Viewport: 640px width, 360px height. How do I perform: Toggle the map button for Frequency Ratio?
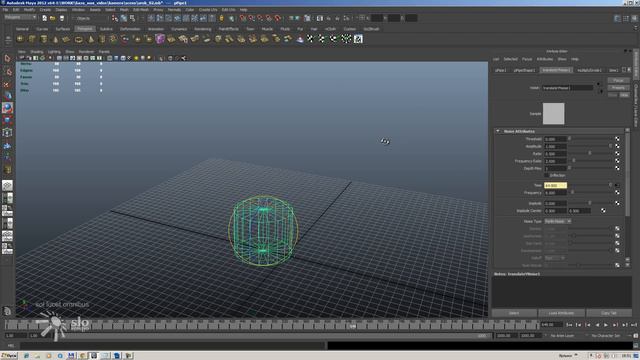coord(617,161)
